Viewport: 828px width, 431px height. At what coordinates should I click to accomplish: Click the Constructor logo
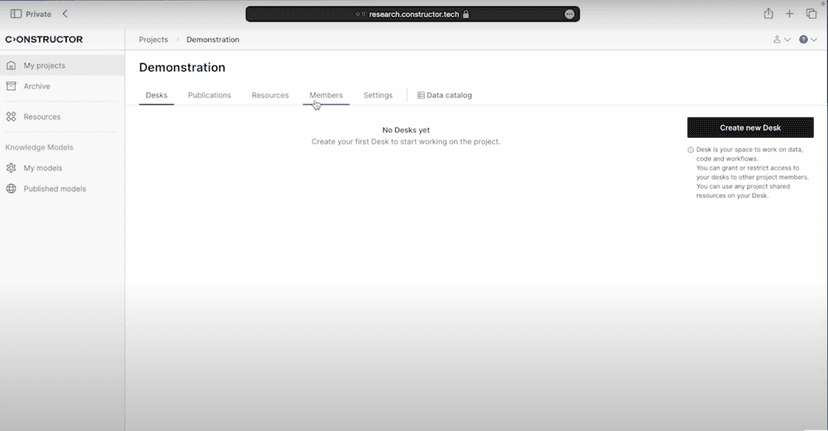[x=44, y=39]
